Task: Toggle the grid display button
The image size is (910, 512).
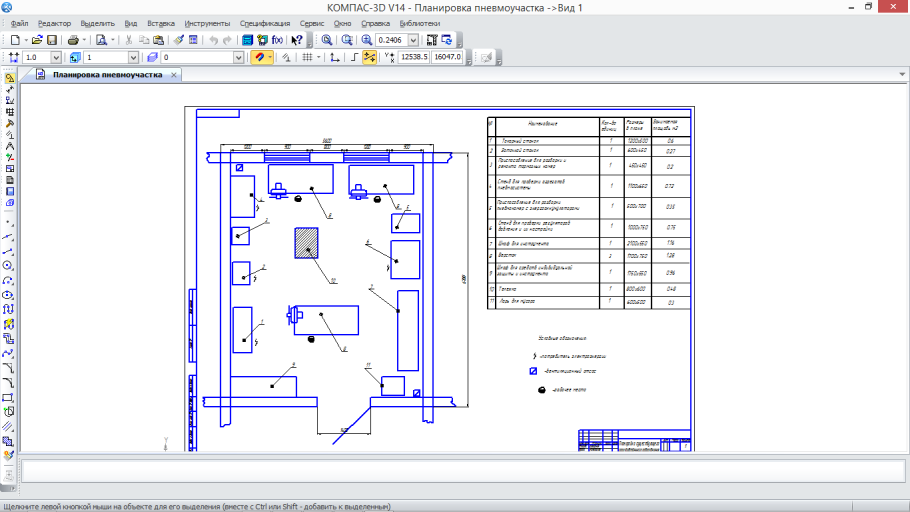Action: [308, 57]
